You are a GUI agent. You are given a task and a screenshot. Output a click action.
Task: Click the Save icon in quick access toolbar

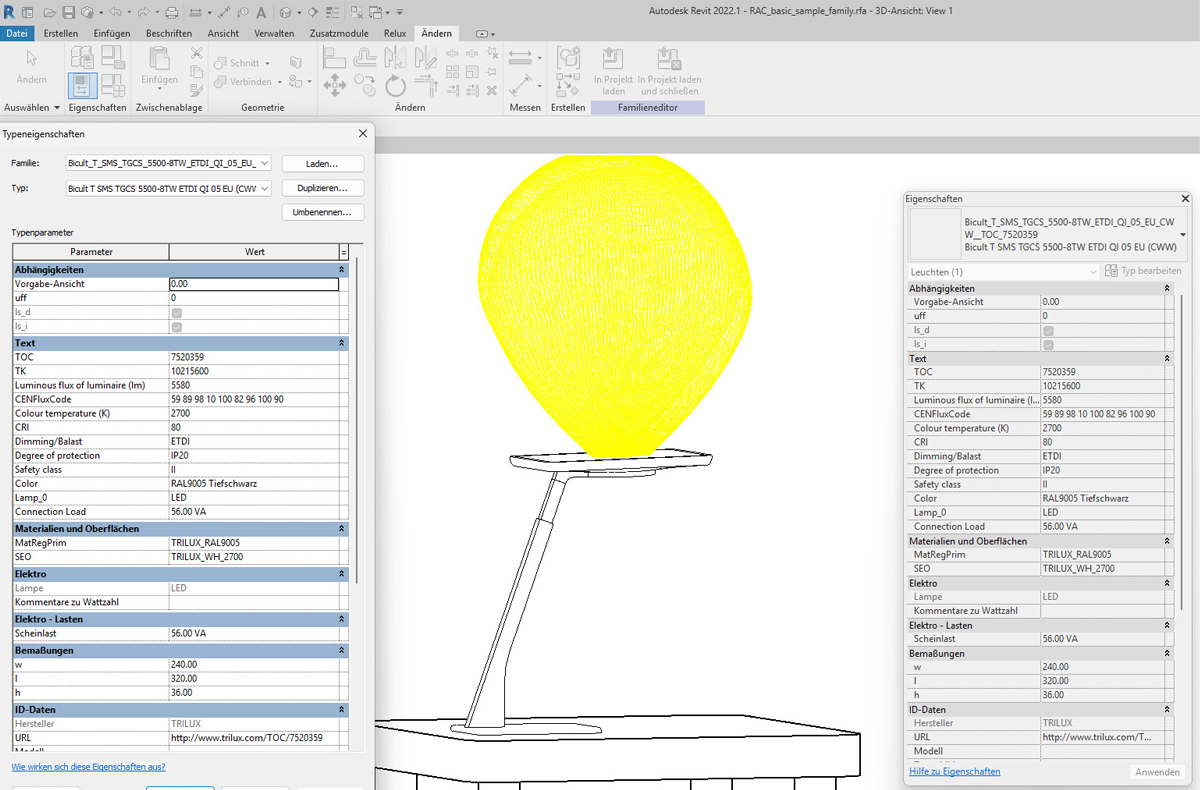pos(69,12)
